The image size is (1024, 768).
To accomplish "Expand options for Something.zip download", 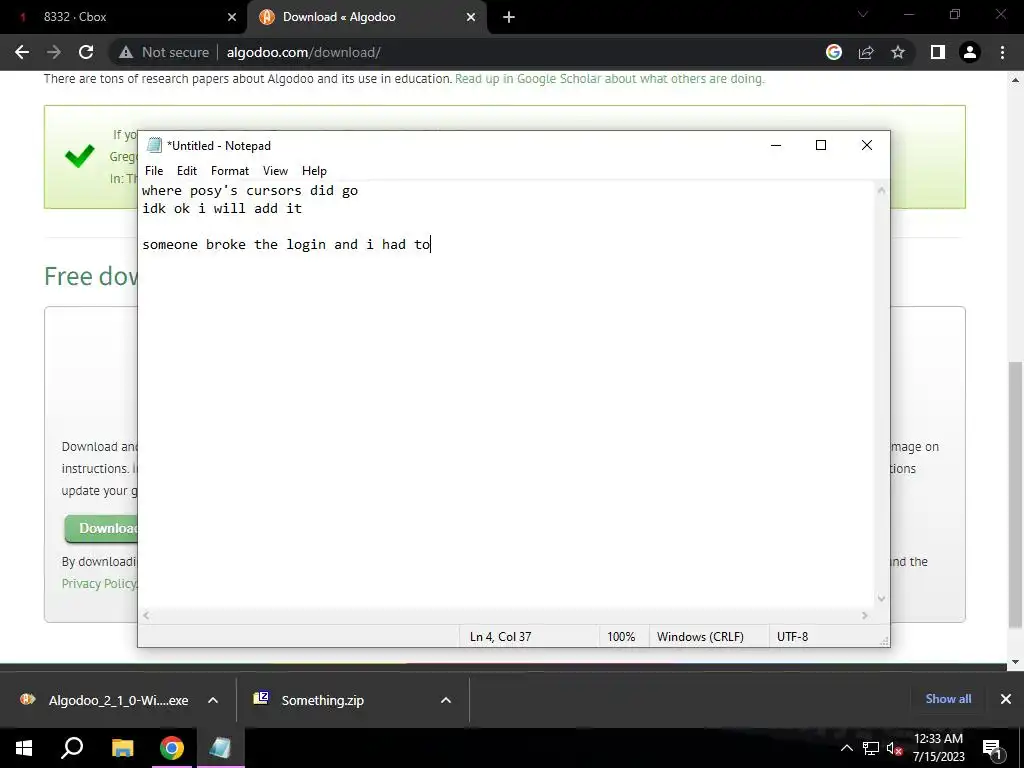I will coord(446,700).
